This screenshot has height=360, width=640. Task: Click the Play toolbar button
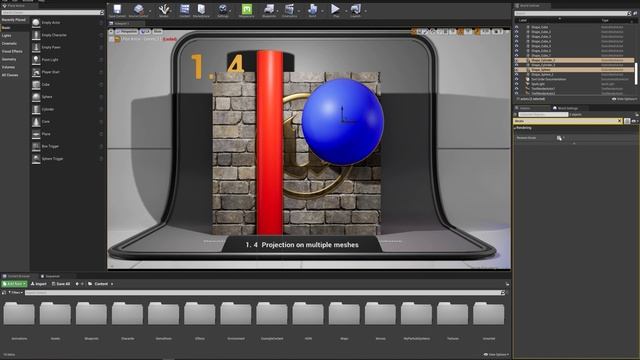pyautogui.click(x=336, y=10)
